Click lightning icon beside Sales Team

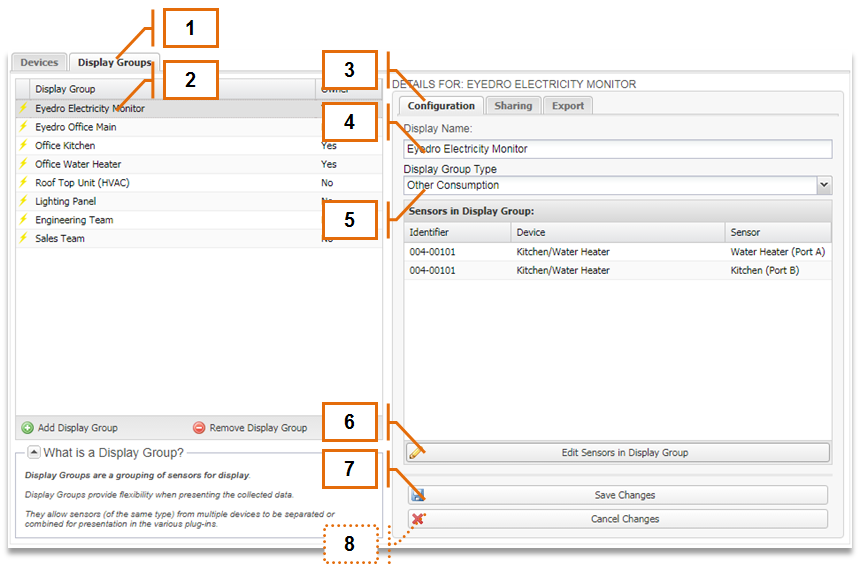pos(23,238)
